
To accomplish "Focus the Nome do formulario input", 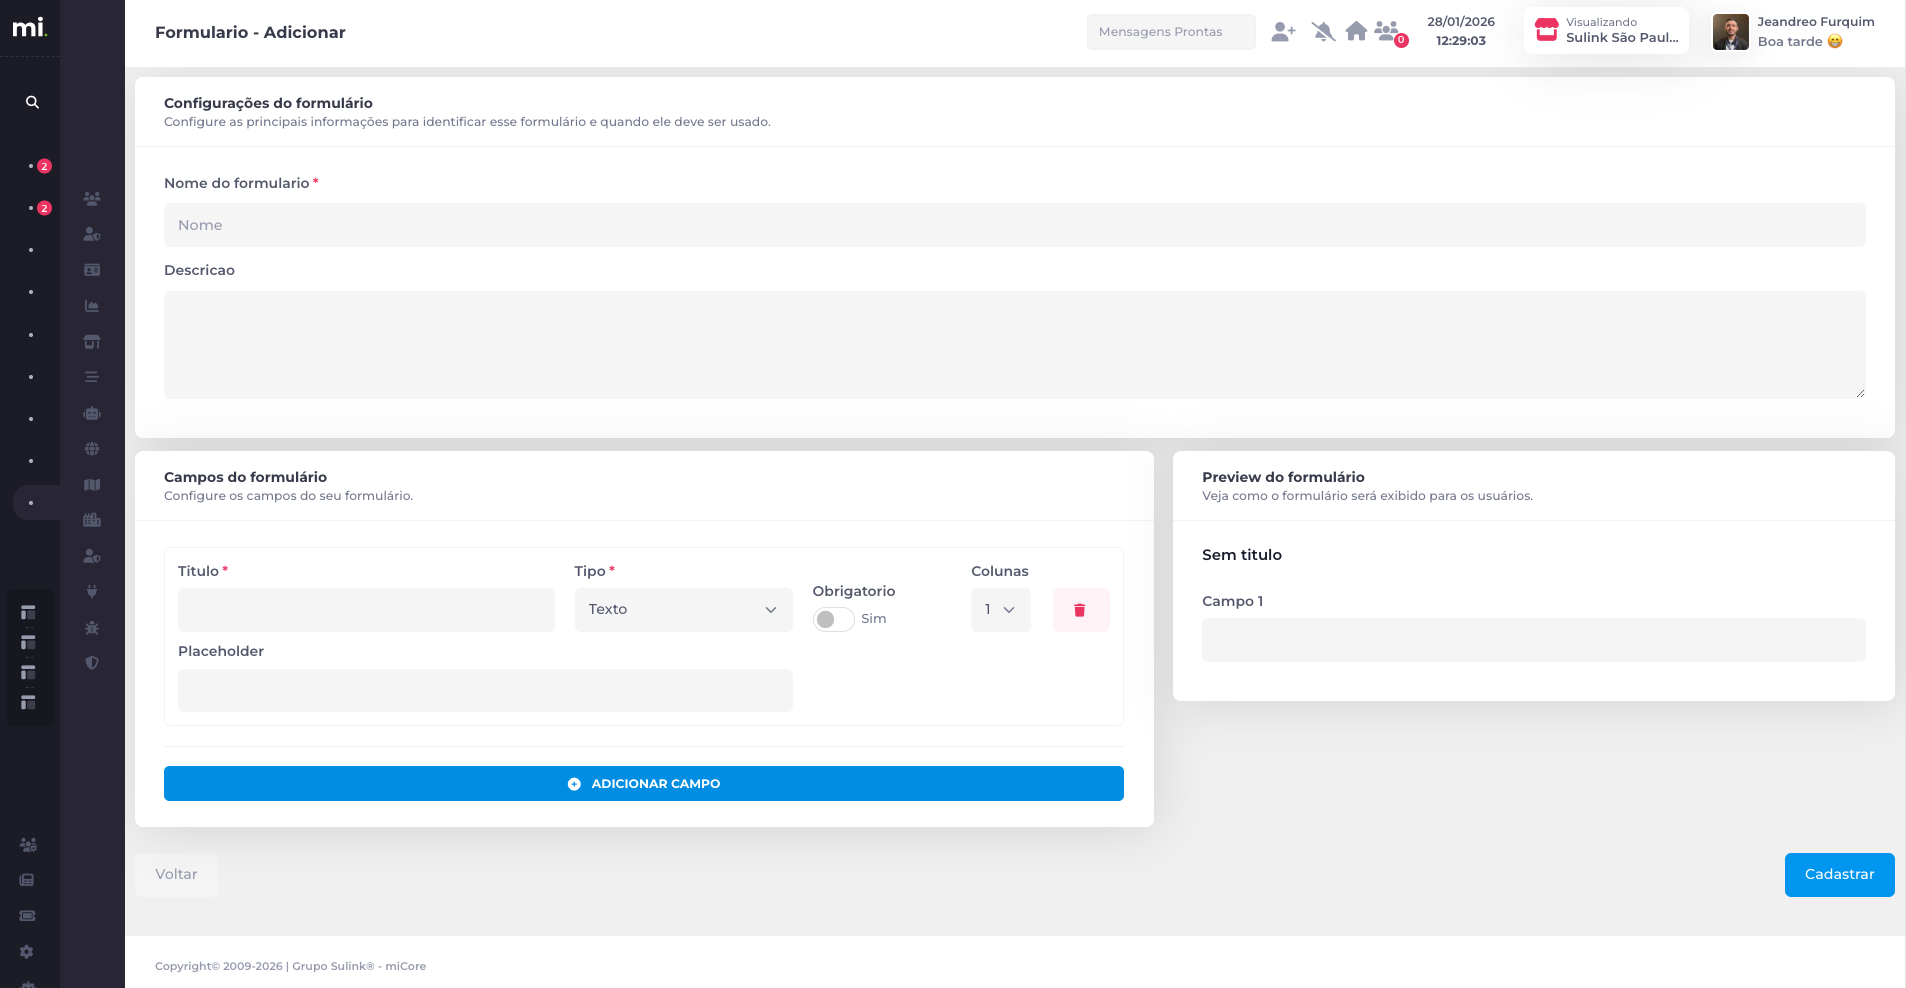I will [1014, 225].
